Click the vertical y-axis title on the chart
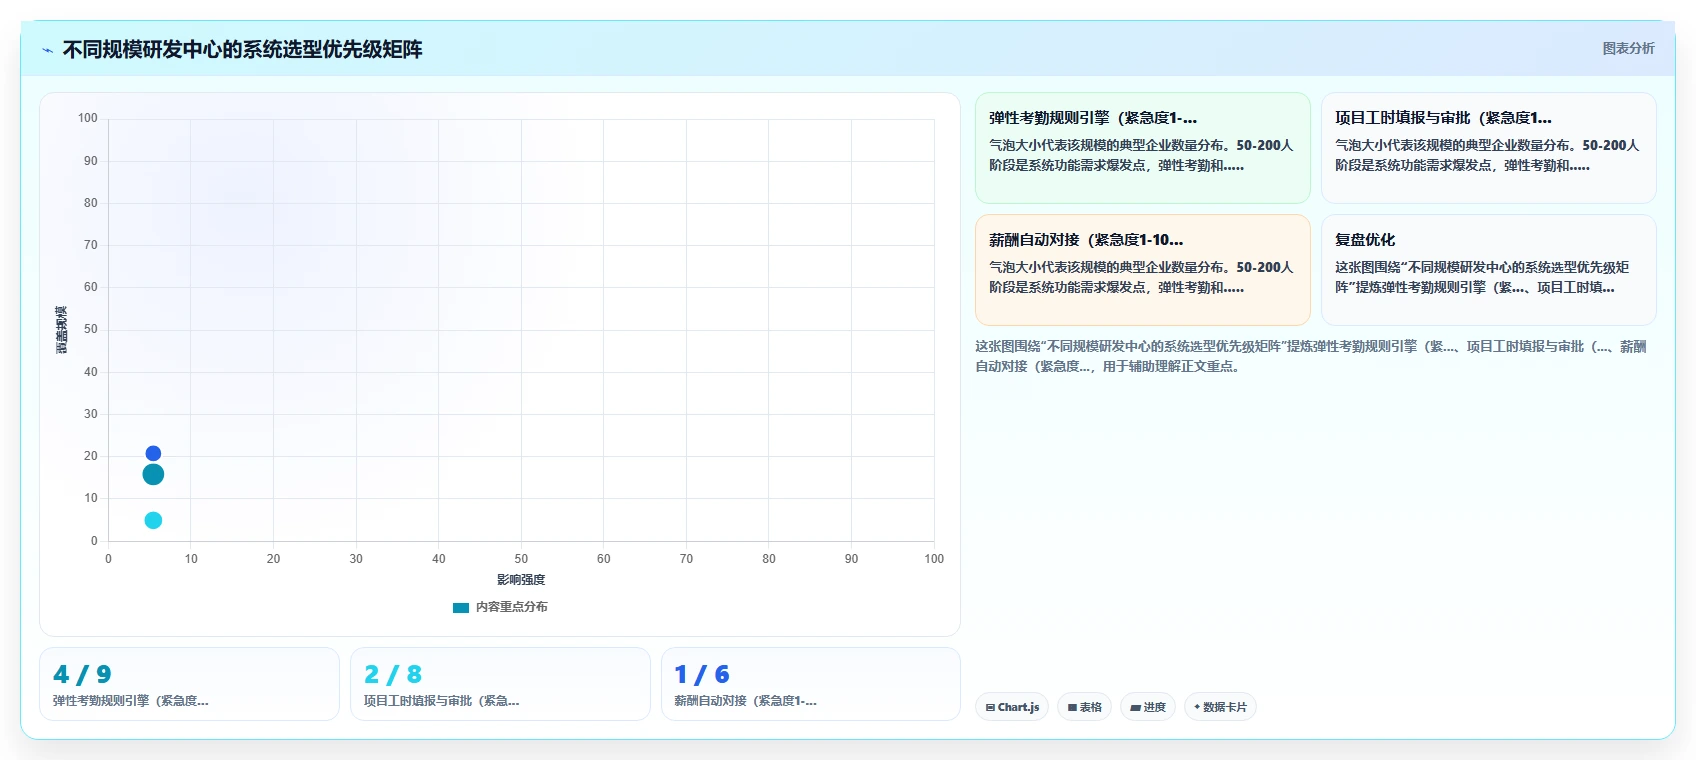 point(61,330)
